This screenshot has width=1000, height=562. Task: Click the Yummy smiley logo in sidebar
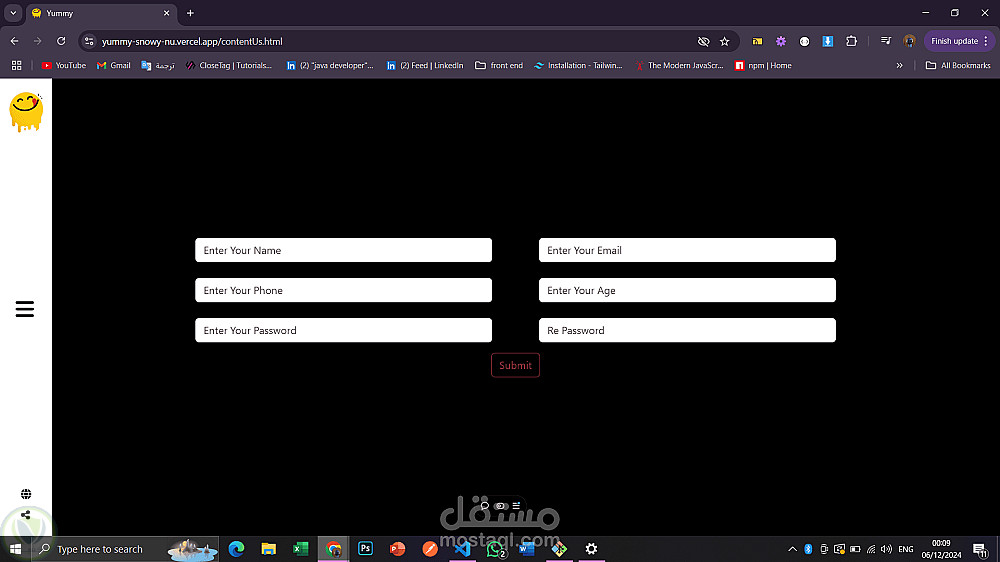tap(26, 112)
